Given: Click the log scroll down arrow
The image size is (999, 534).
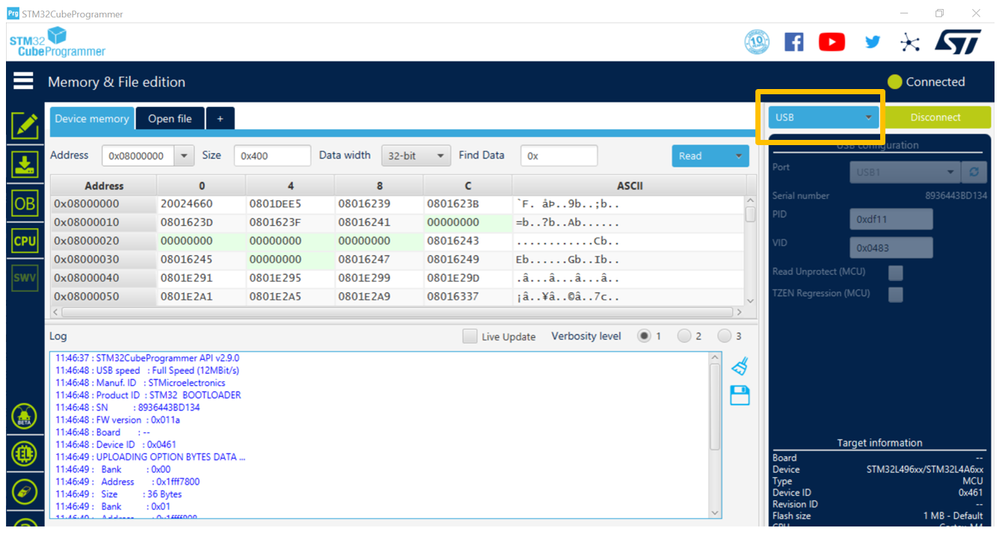Looking at the screenshot, I should click(714, 512).
